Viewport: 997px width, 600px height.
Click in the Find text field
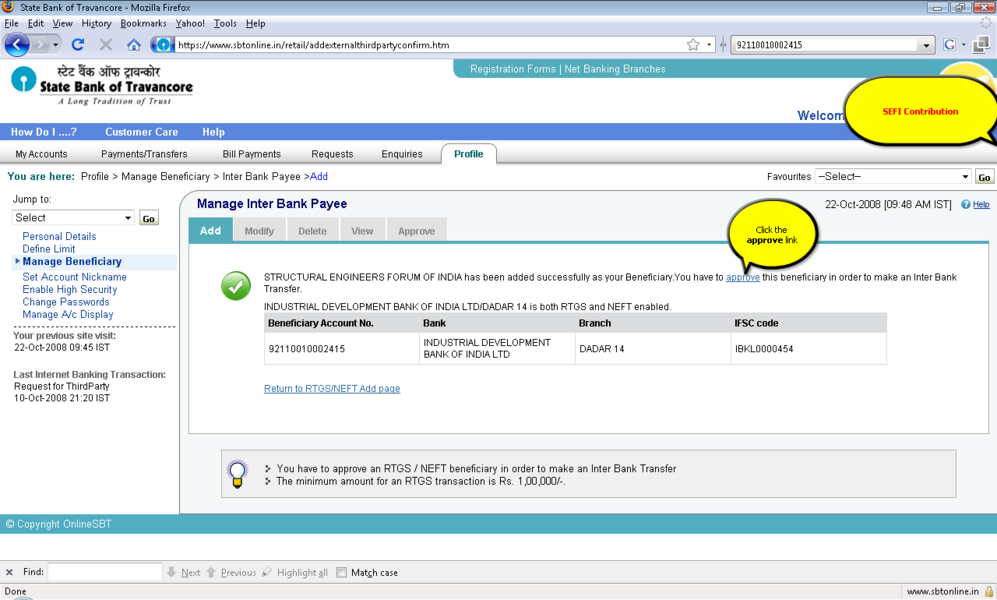point(105,573)
